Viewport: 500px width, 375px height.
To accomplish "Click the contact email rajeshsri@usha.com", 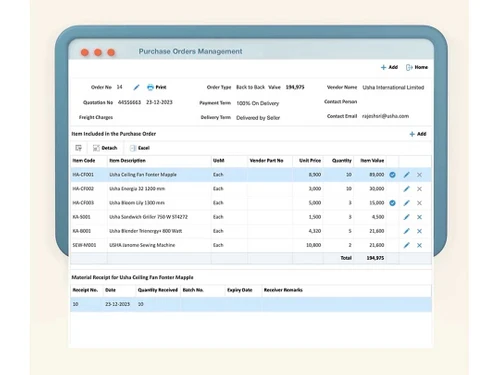I will pos(385,116).
